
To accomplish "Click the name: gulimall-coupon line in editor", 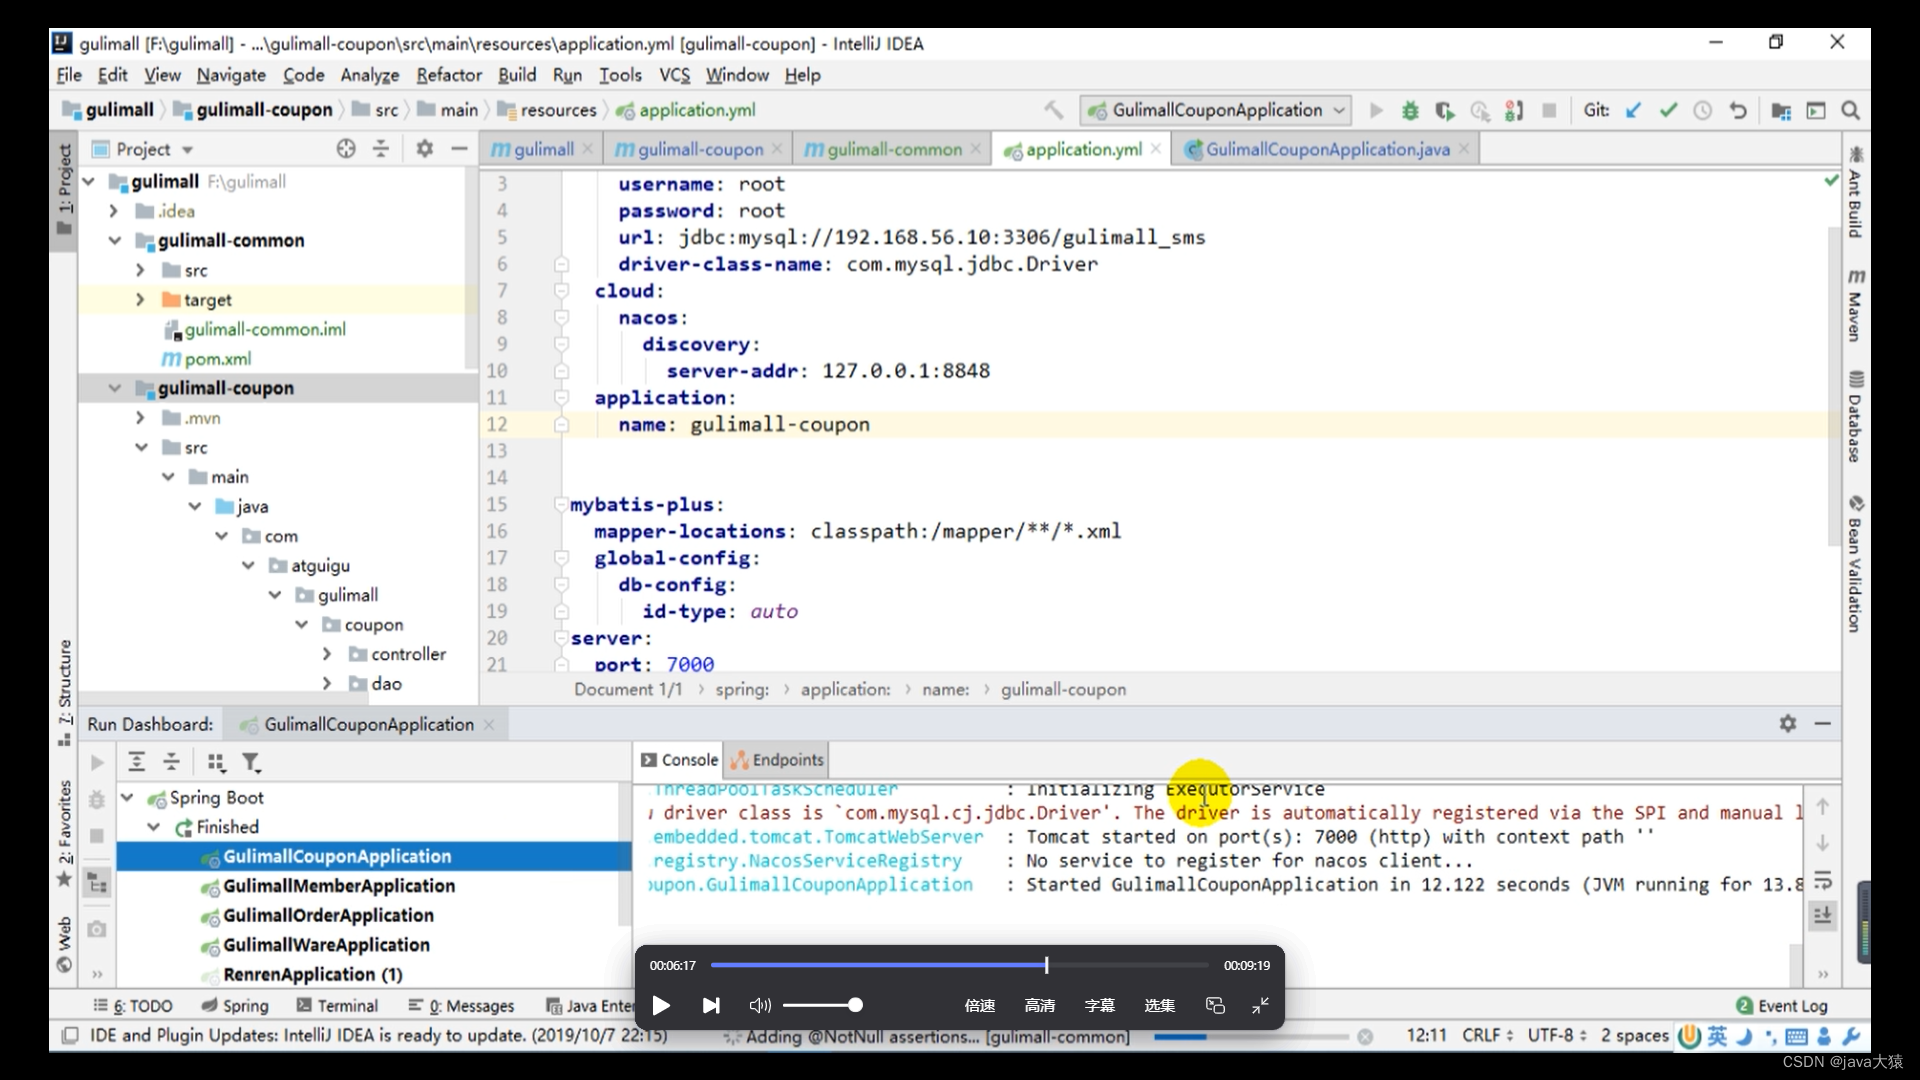I will [743, 425].
